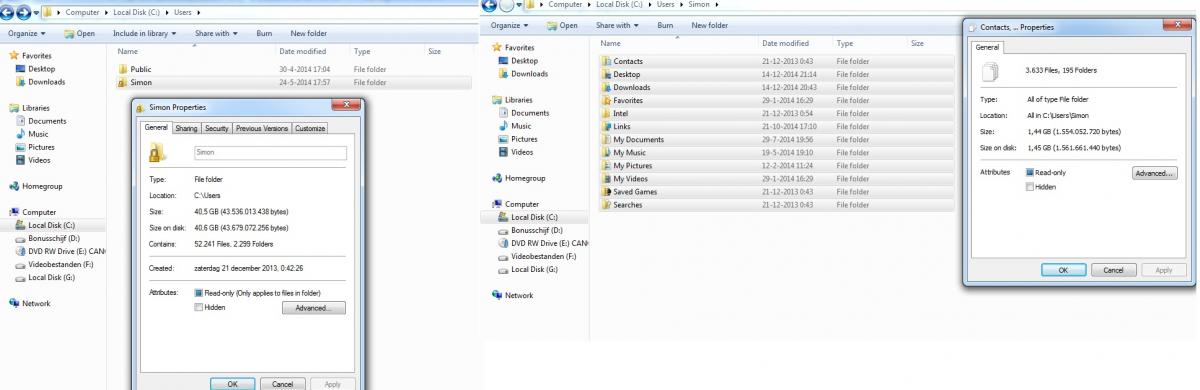Select General tab in Contacts Properties

(x=987, y=47)
